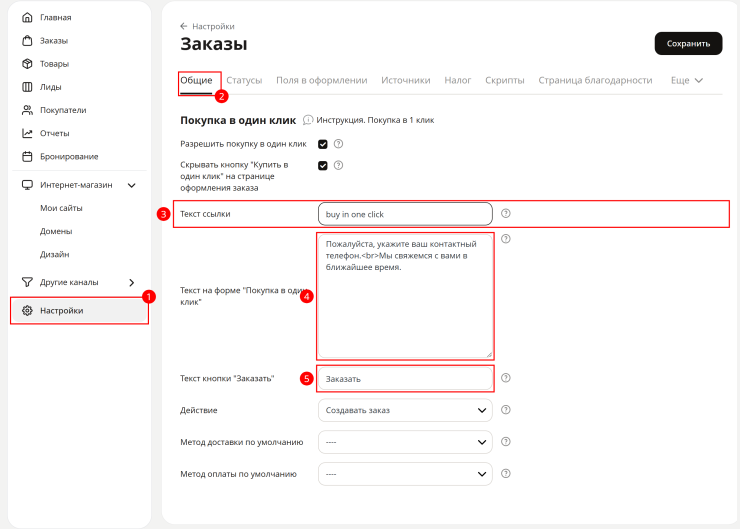Click the people icon beside Покупатели

27,110
